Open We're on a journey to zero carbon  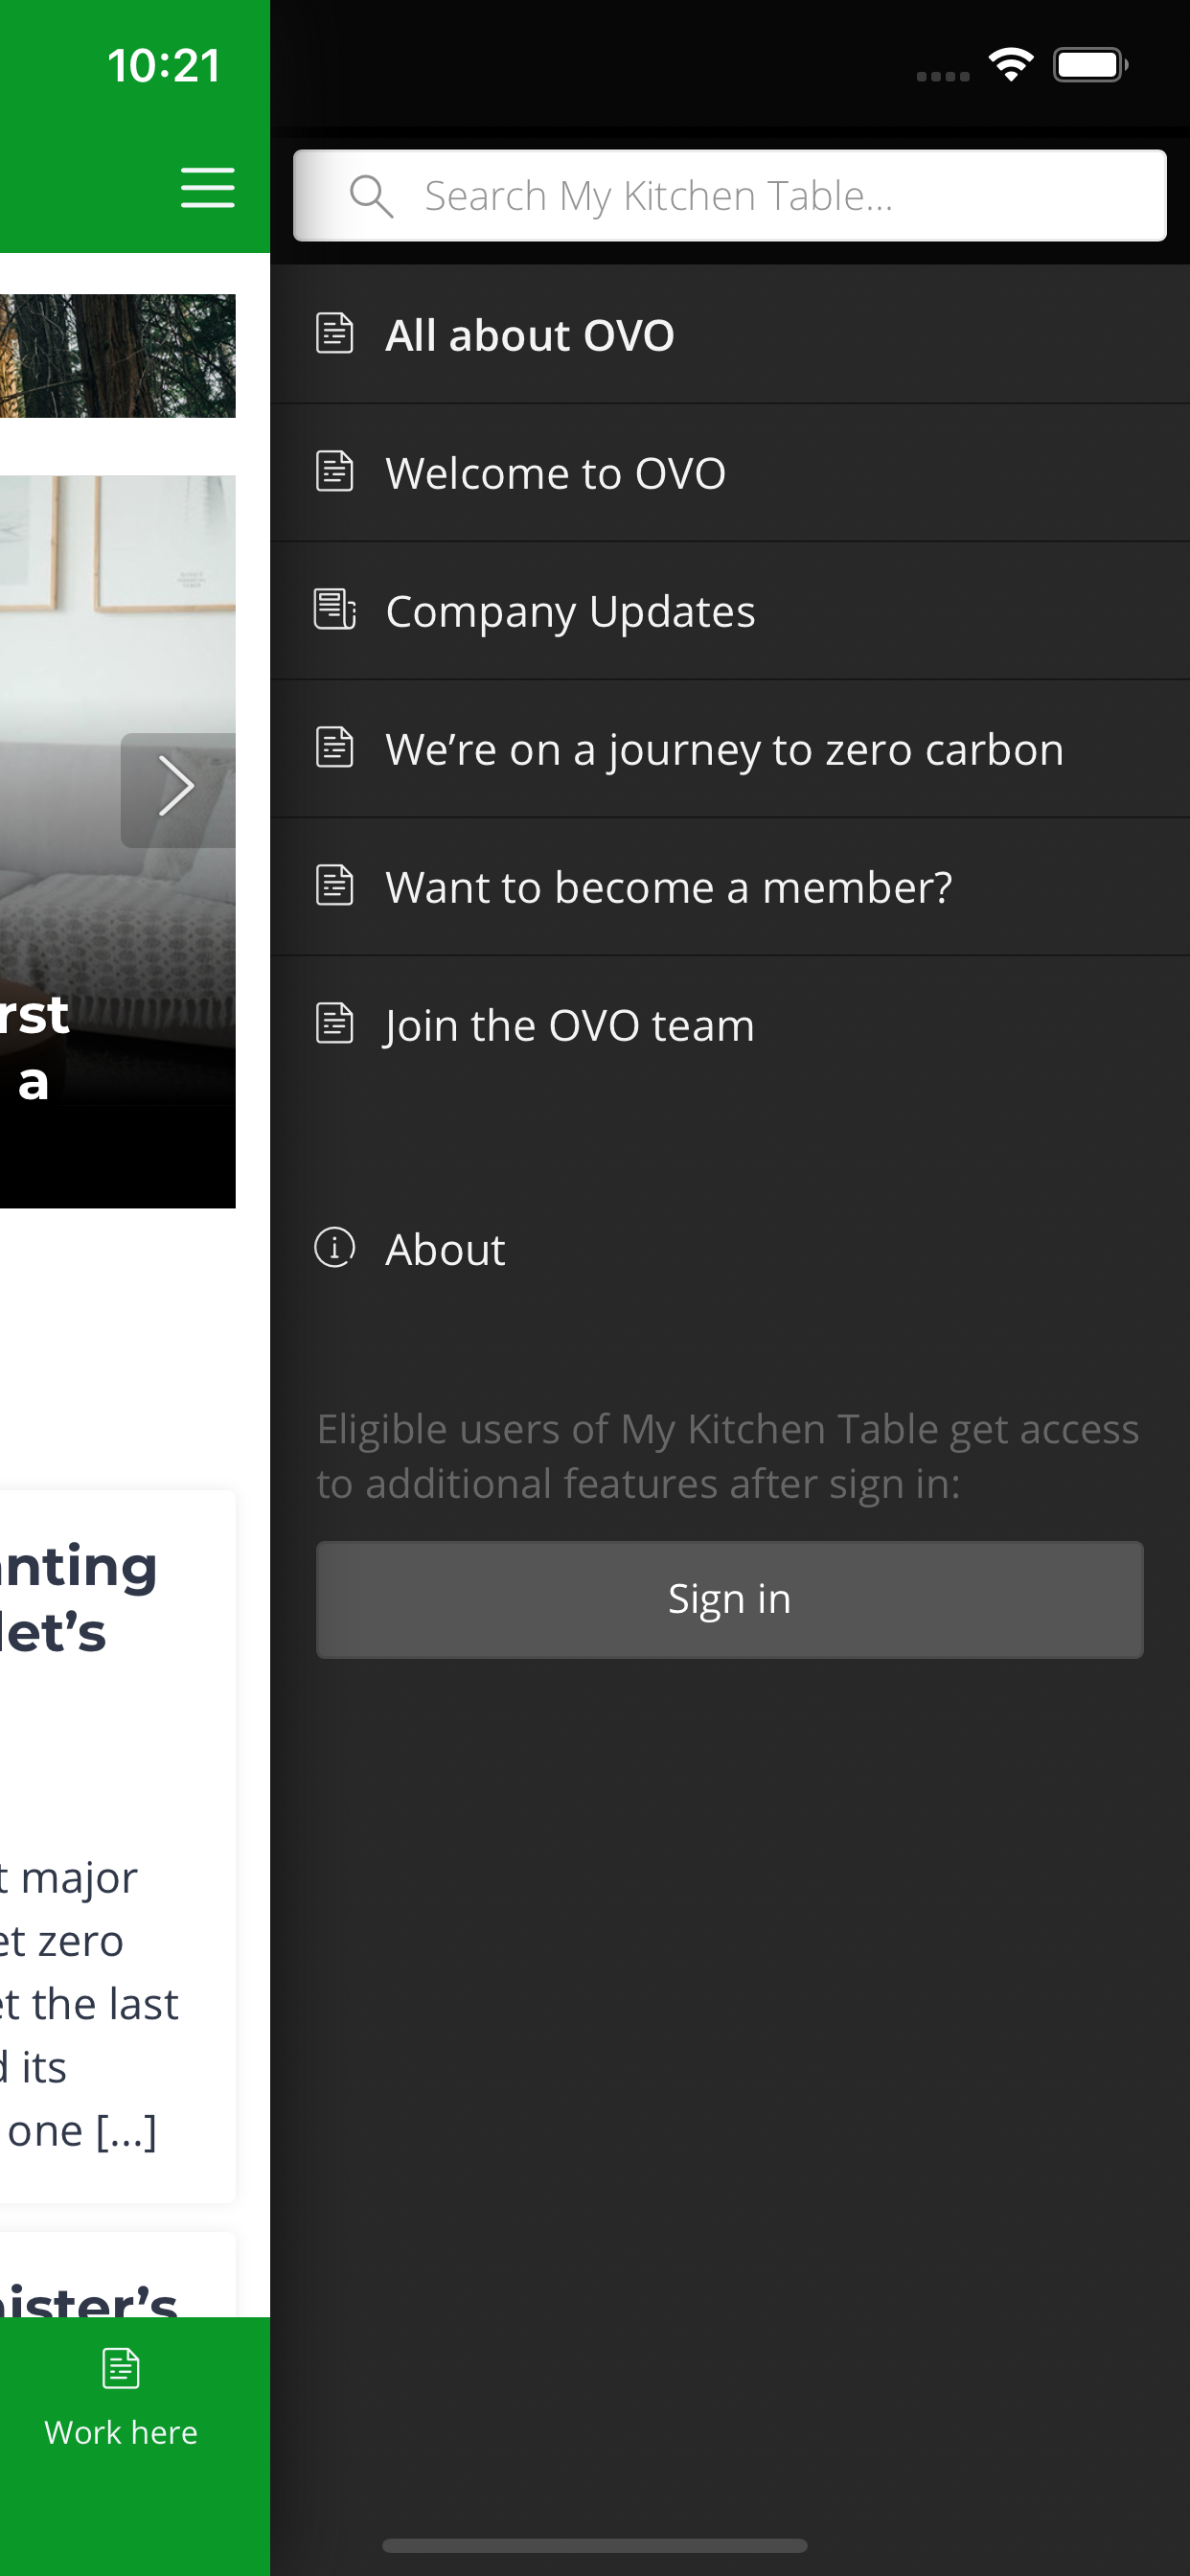point(729,749)
